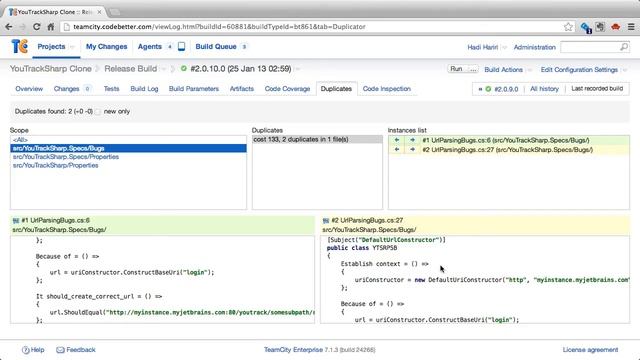
Task: Open the browser home page icon
Action: (x=51, y=27)
